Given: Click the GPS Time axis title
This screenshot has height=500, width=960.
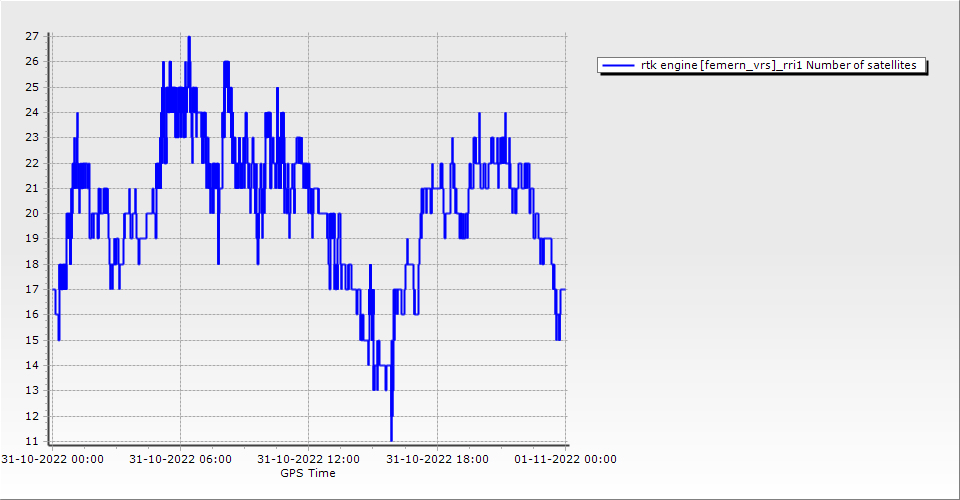Looking at the screenshot, I should tap(308, 474).
